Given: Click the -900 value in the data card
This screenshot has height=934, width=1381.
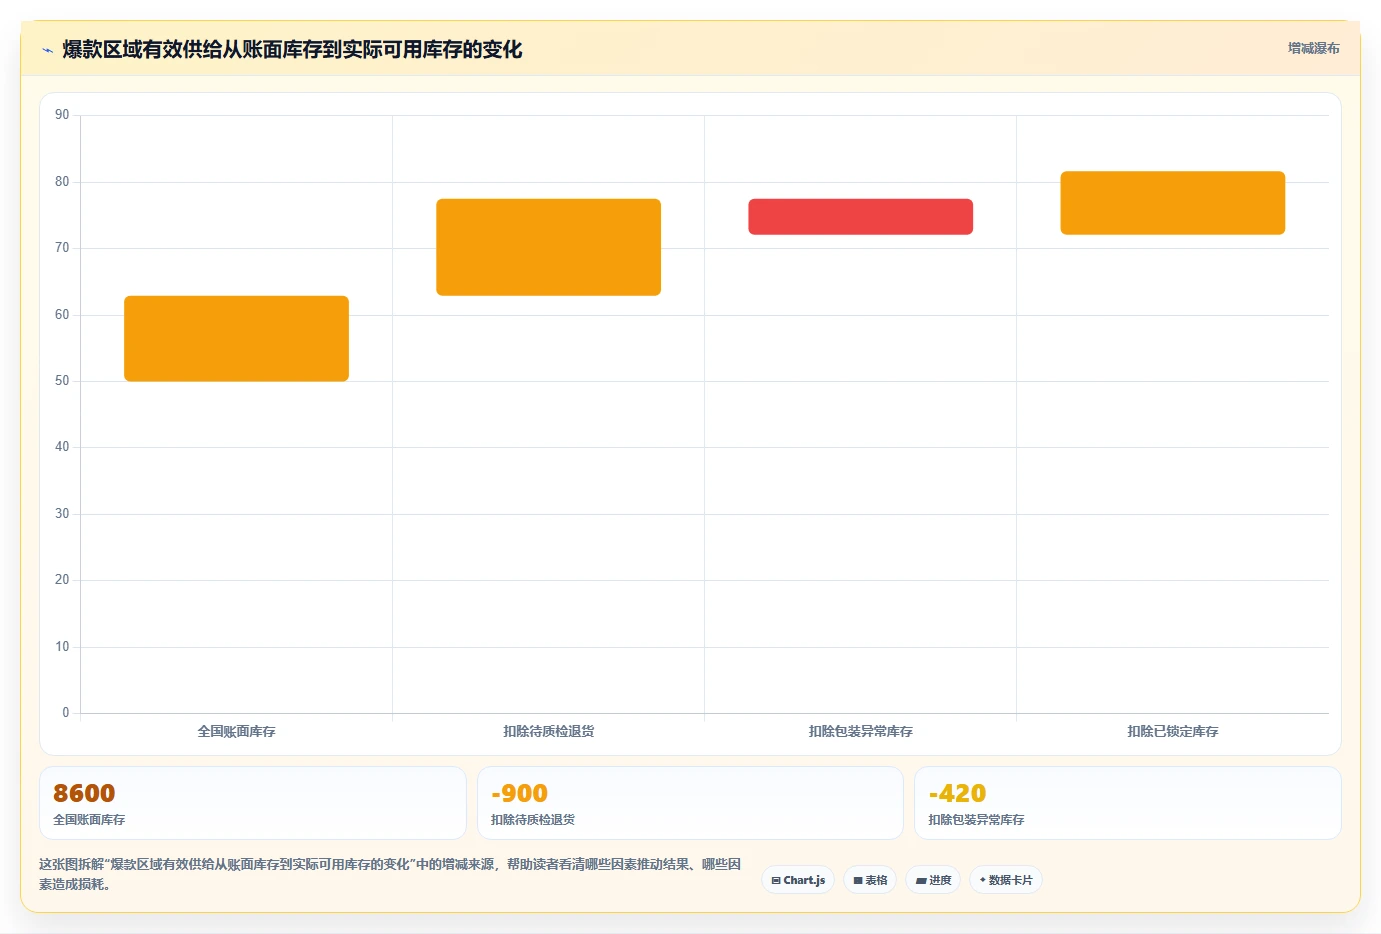Looking at the screenshot, I should 519,793.
